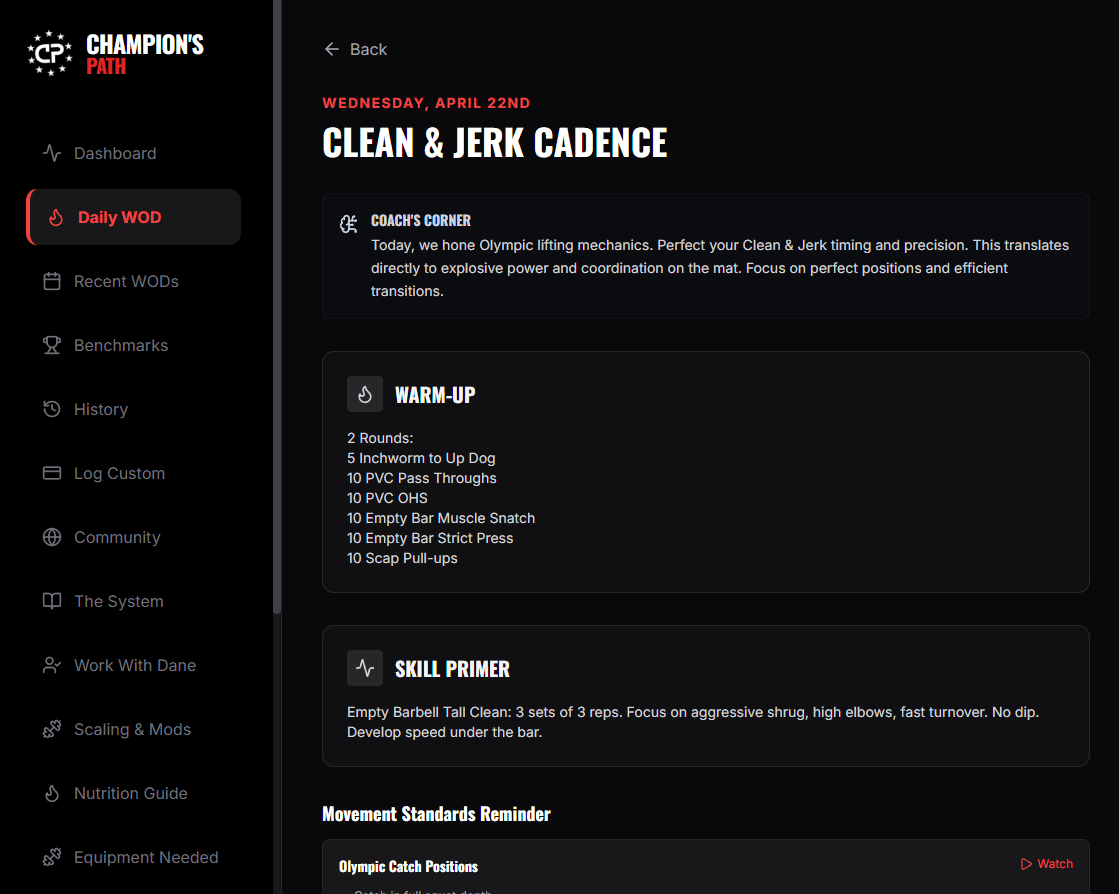This screenshot has width=1119, height=894.
Task: Click the Dashboard pulse icon
Action: [52, 153]
